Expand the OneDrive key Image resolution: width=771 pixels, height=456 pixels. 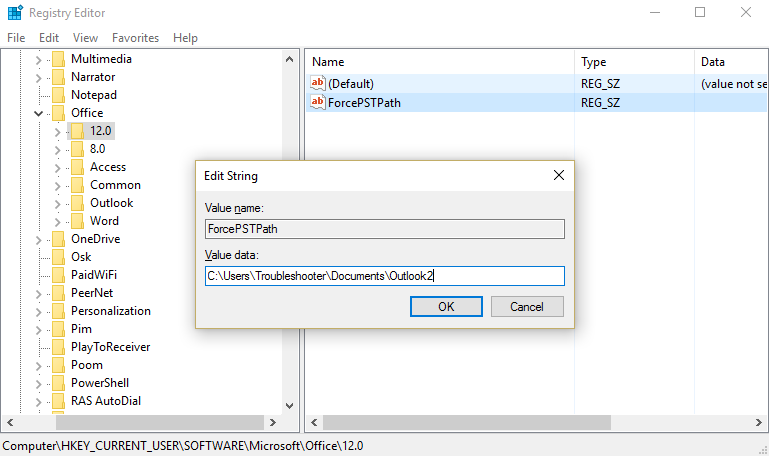point(38,240)
